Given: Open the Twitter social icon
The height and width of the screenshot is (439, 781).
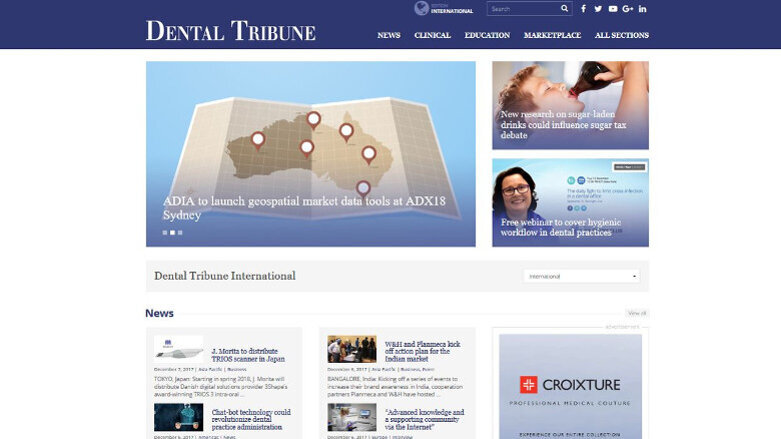Looking at the screenshot, I should (x=598, y=8).
